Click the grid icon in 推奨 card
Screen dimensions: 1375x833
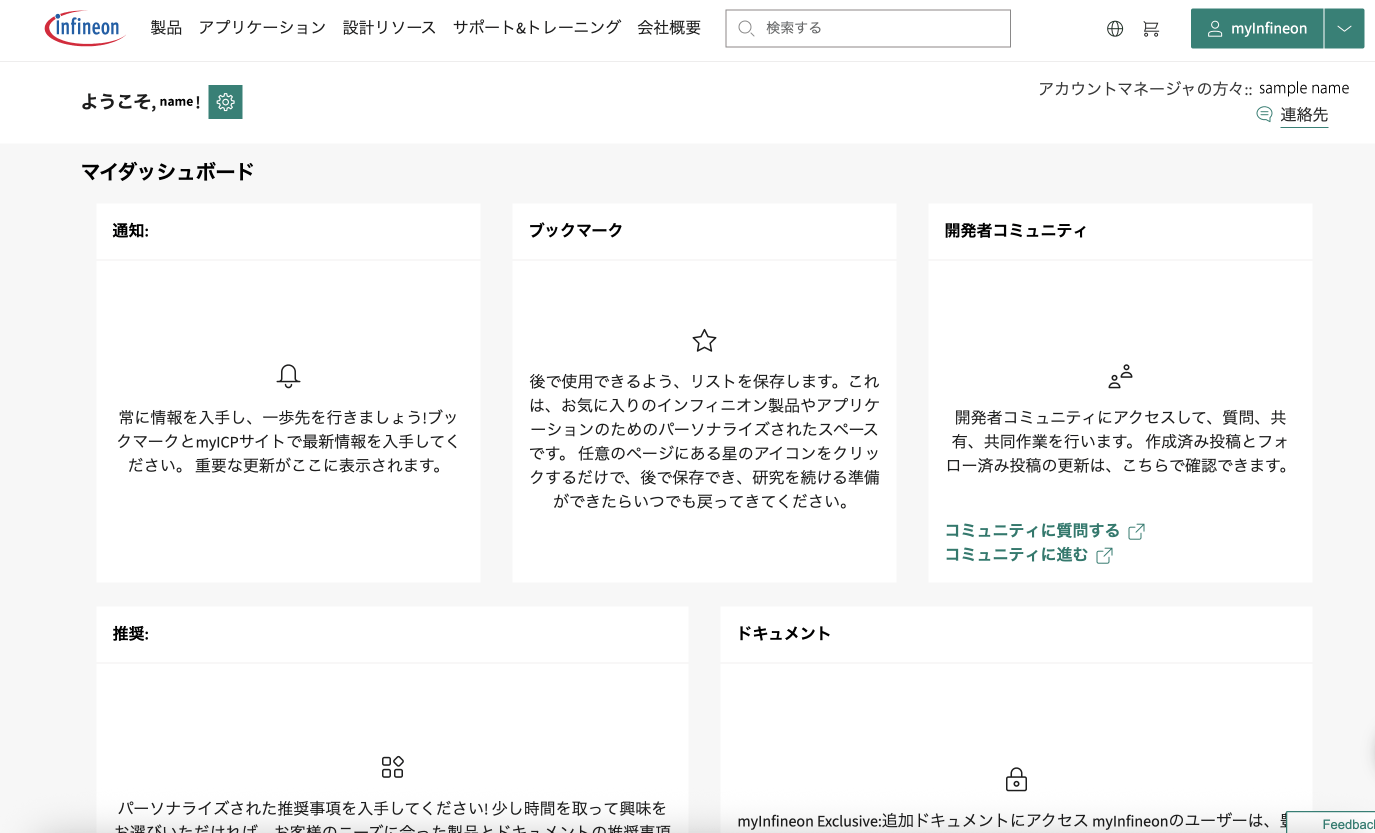point(392,767)
